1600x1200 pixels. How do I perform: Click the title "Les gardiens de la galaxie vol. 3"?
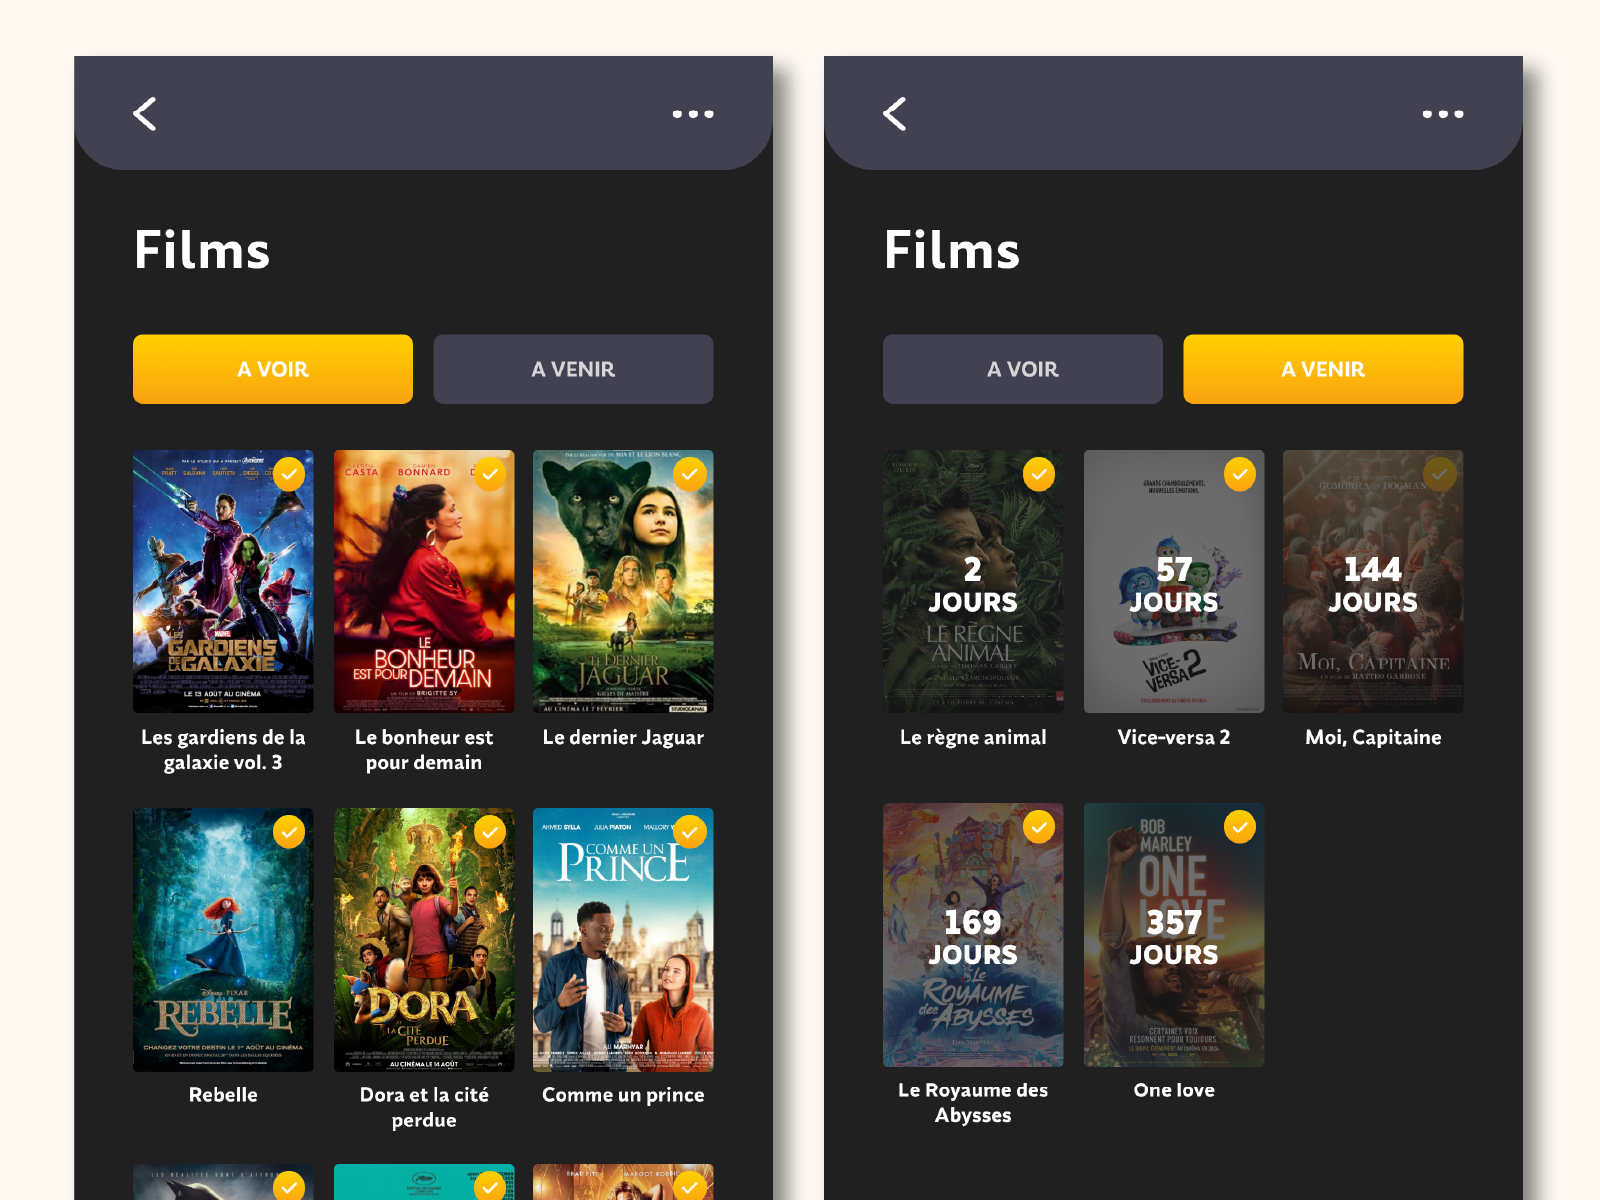[223, 750]
